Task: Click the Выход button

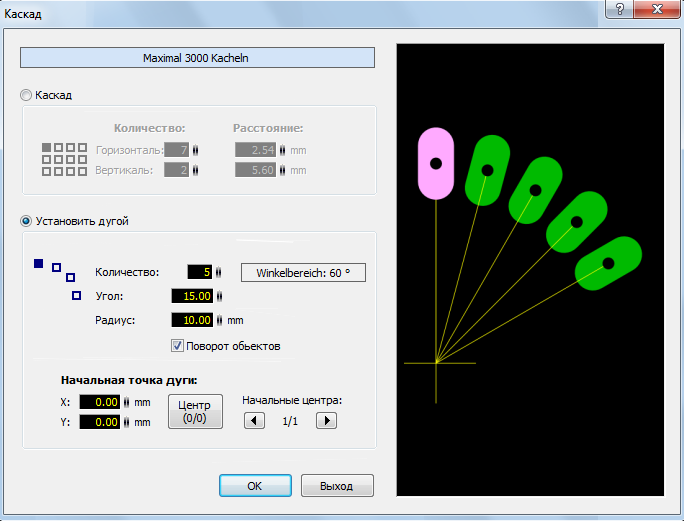Action: pyautogui.click(x=337, y=486)
